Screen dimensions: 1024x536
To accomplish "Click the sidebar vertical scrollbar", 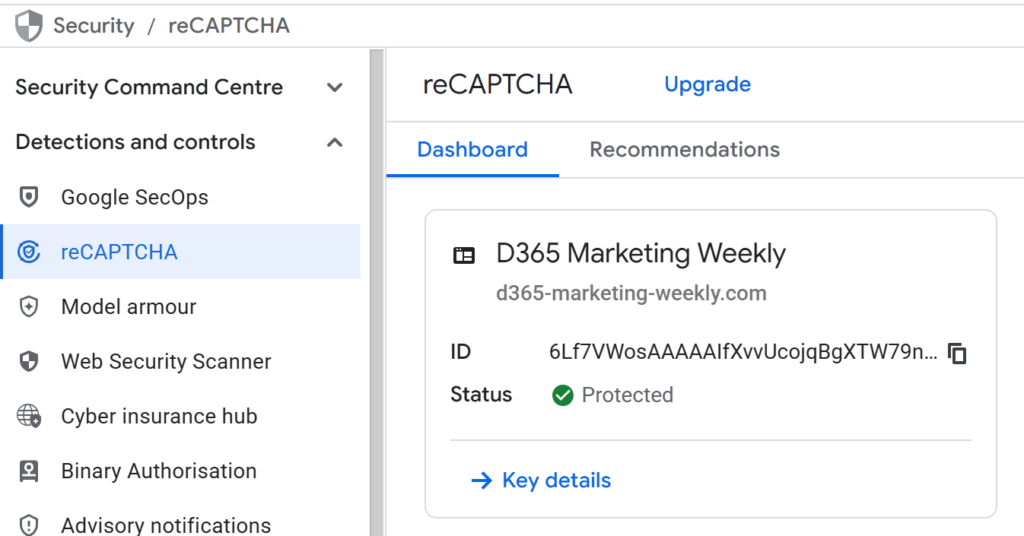I will click(377, 290).
